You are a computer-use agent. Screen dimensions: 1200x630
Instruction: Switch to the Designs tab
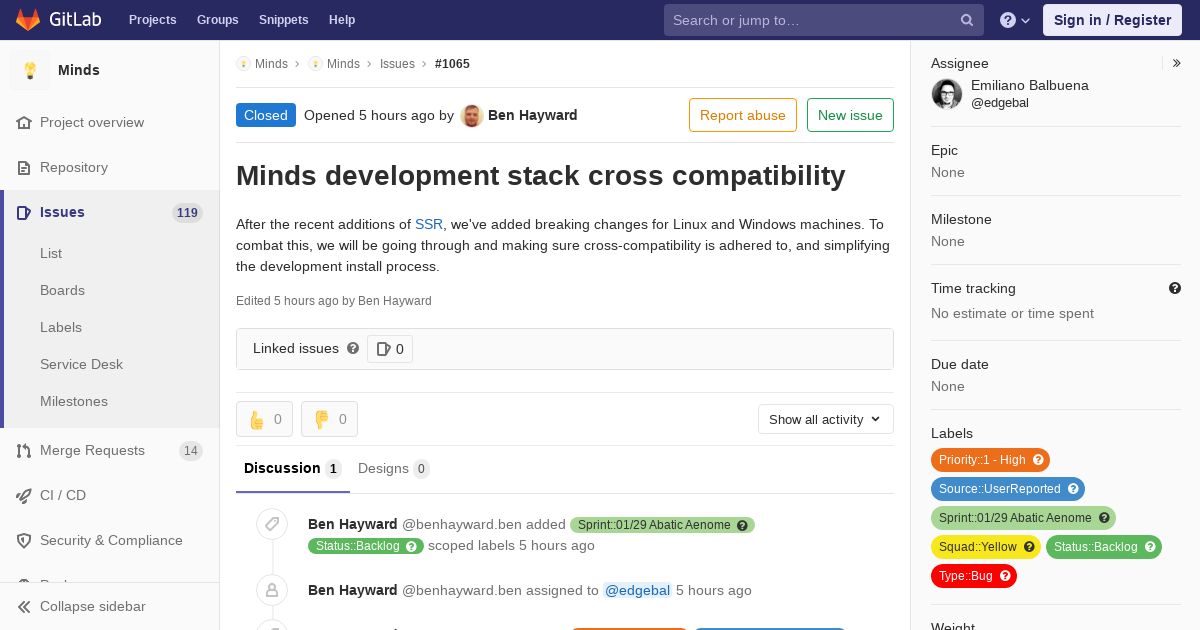[394, 468]
